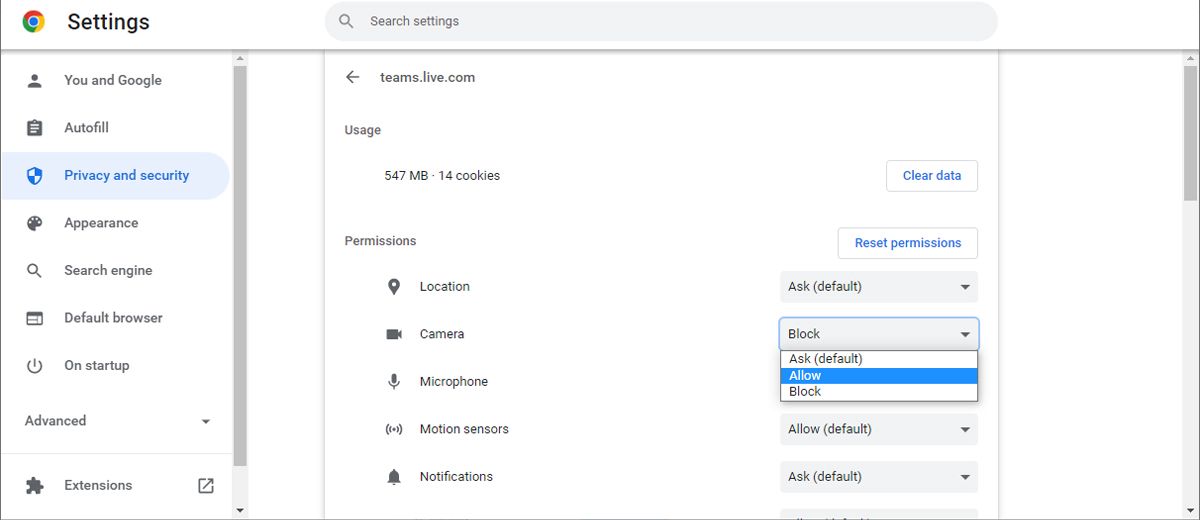The image size is (1200, 520).
Task: Open You and Google settings section
Action: [x=115, y=80]
